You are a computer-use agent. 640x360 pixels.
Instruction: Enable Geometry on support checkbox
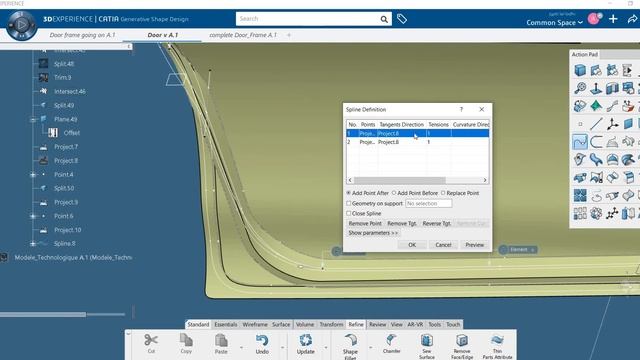(x=349, y=203)
